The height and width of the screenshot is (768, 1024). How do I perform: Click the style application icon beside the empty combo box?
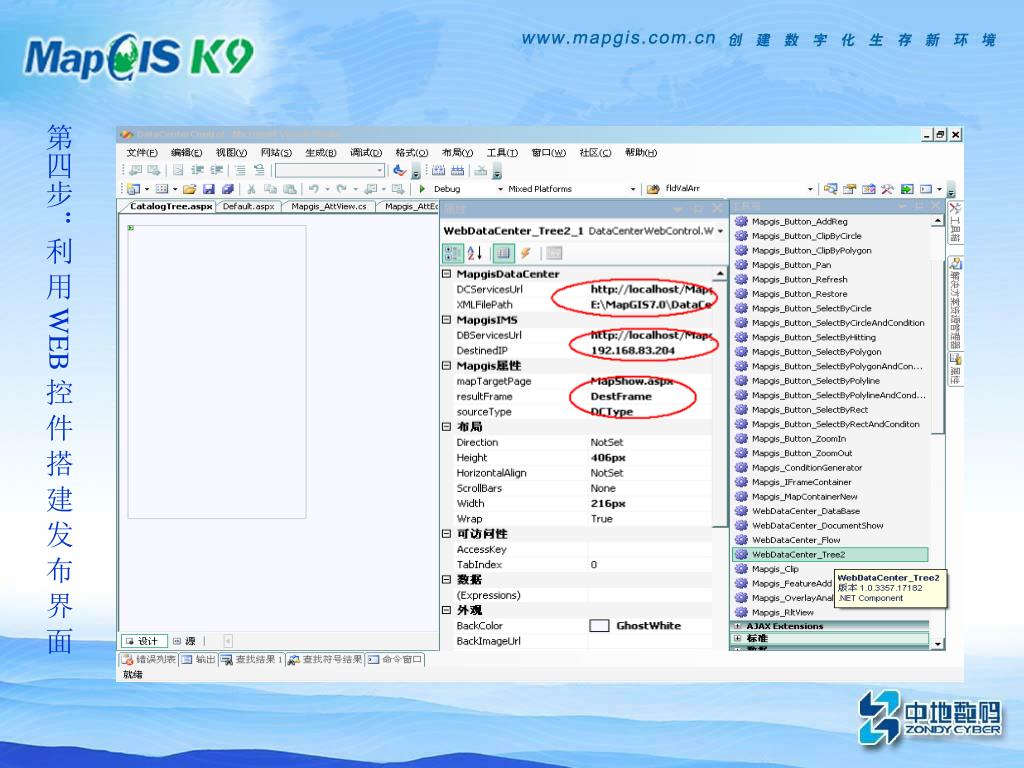coord(399,170)
